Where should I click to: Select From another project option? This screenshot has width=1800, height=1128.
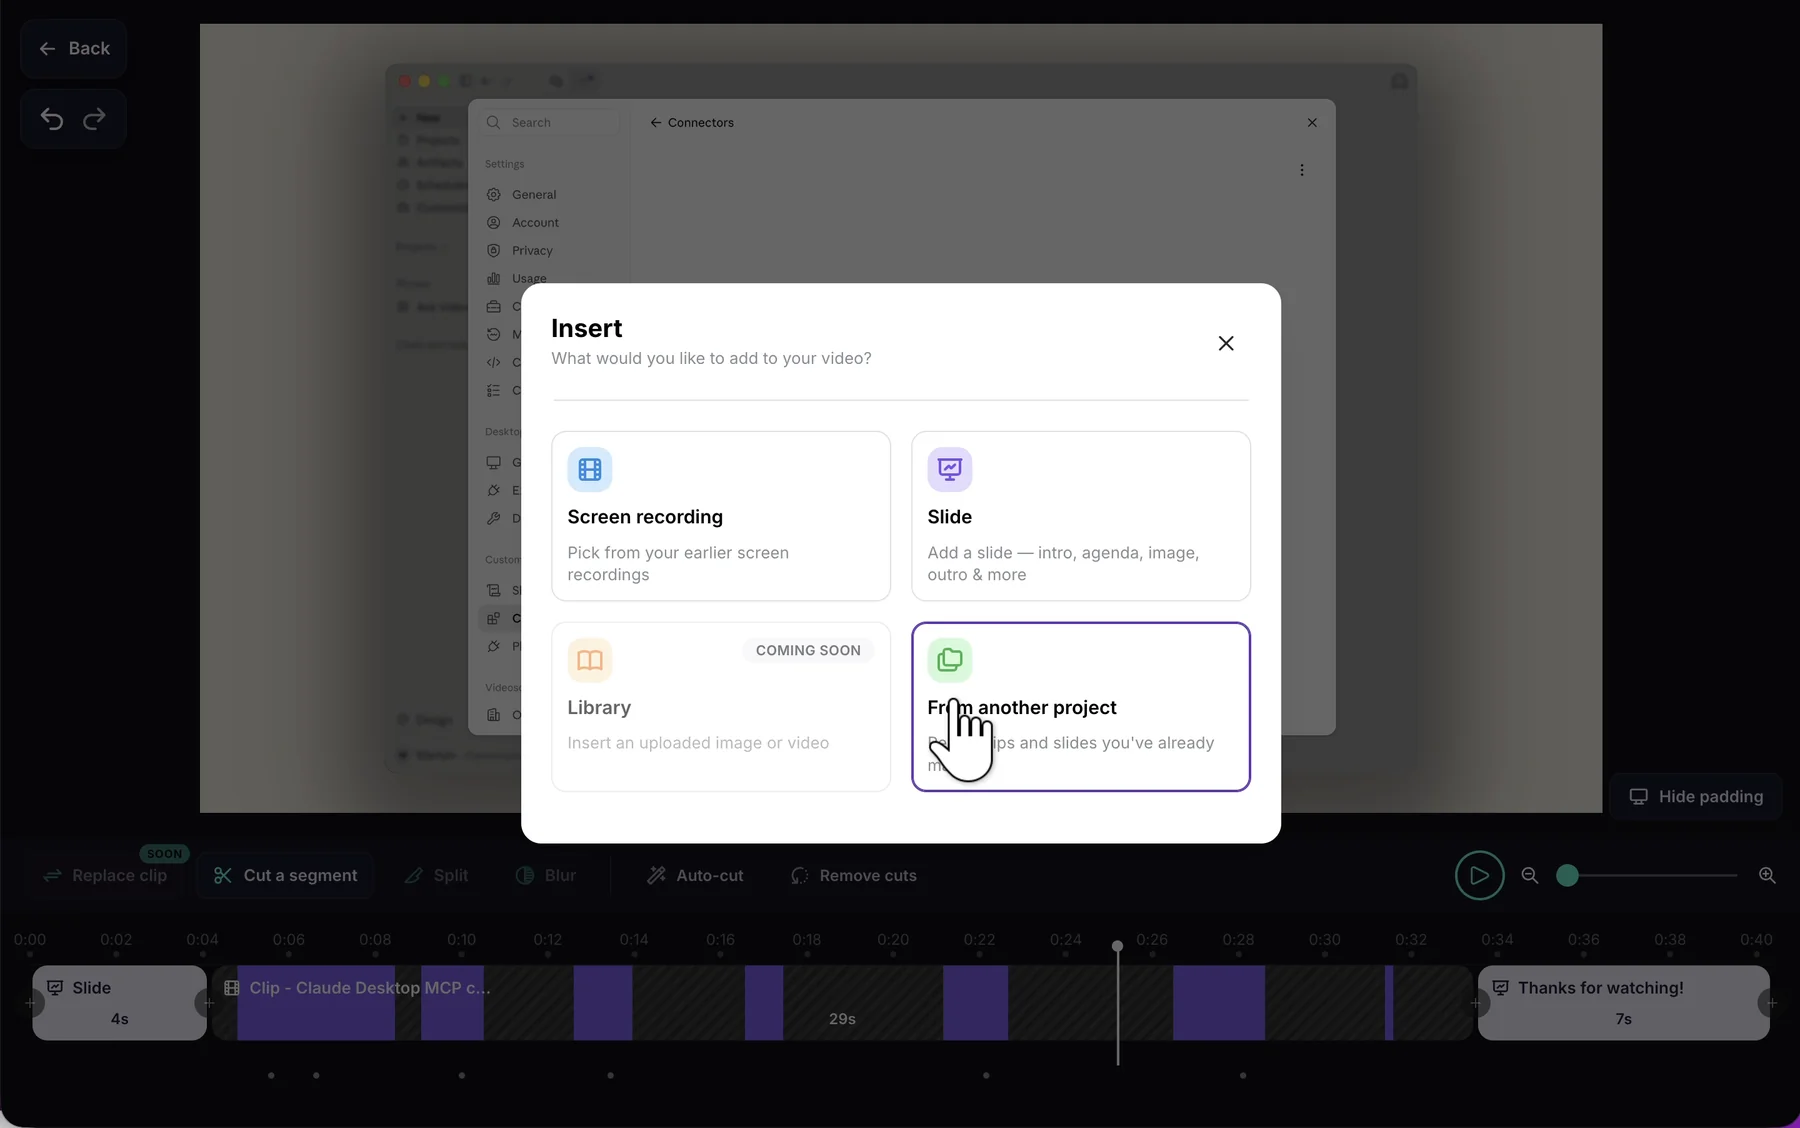1081,707
